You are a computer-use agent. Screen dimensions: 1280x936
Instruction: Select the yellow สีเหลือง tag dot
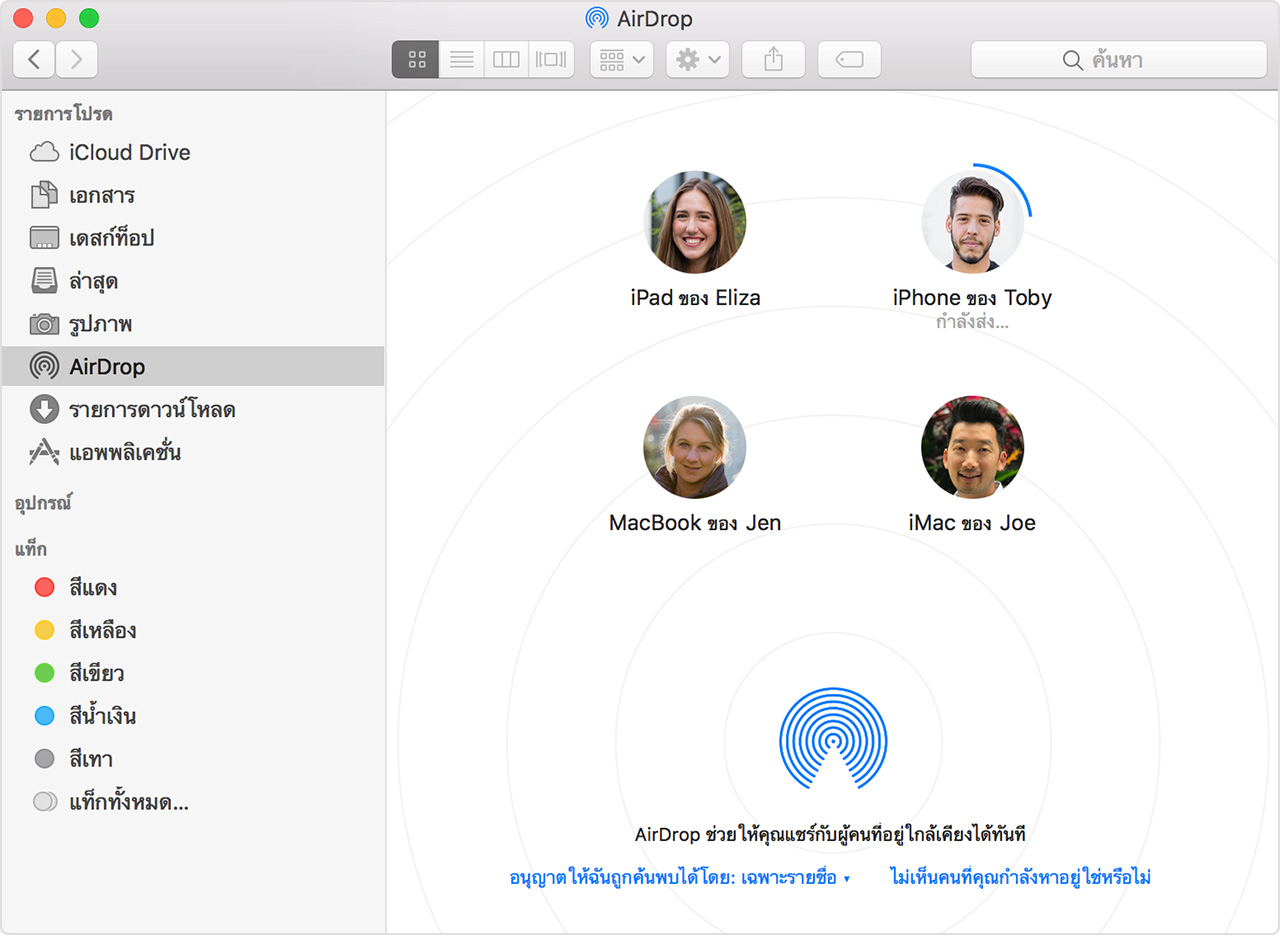coord(44,630)
